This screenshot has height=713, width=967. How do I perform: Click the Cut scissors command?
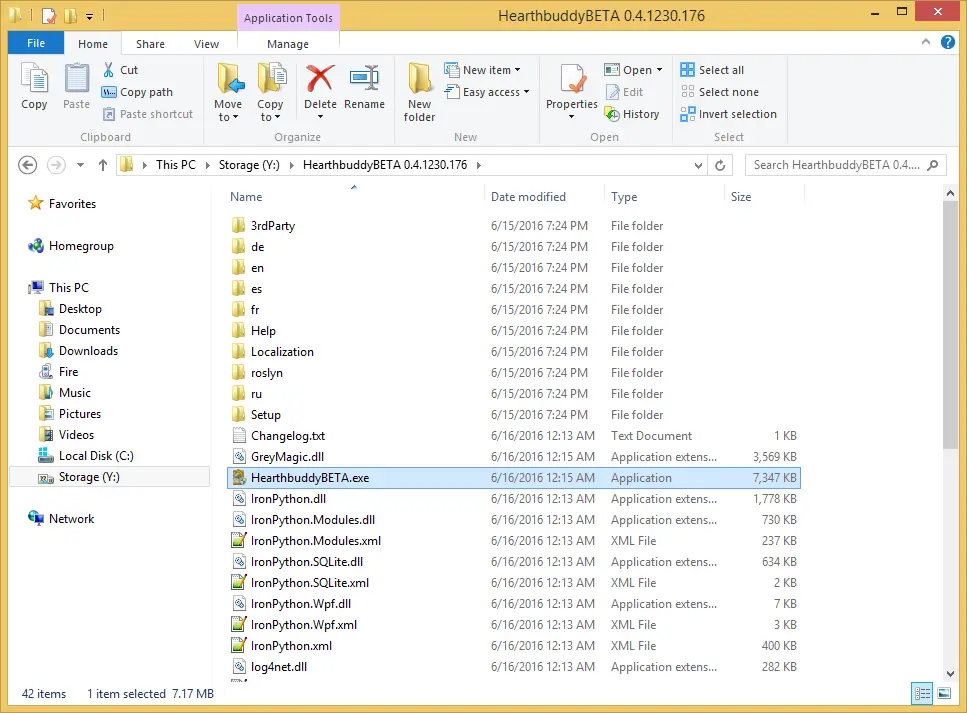[120, 70]
